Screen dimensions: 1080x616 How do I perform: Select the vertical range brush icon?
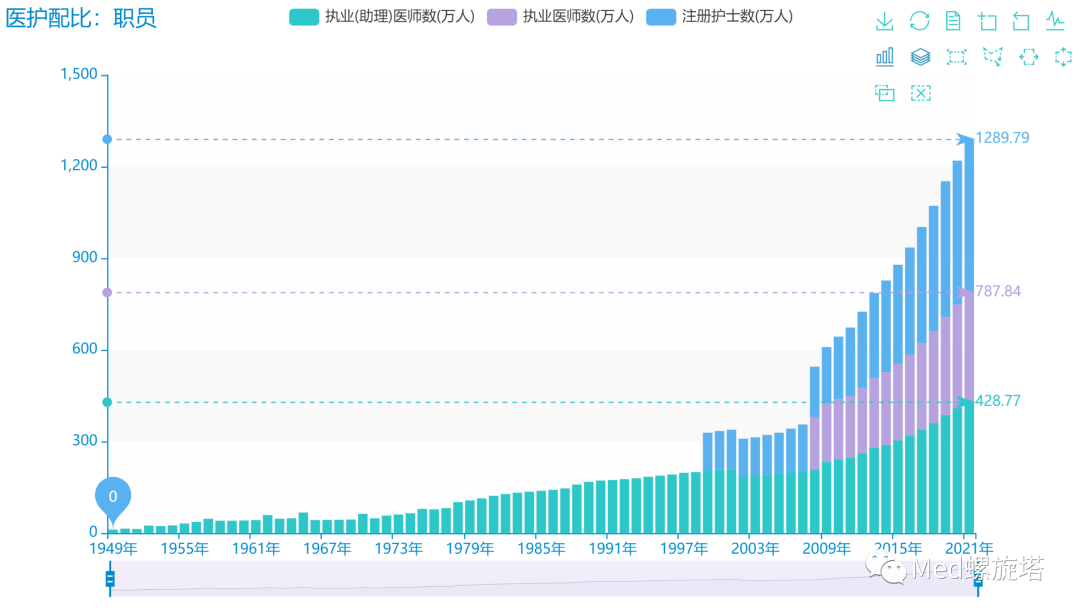(x=1063, y=57)
